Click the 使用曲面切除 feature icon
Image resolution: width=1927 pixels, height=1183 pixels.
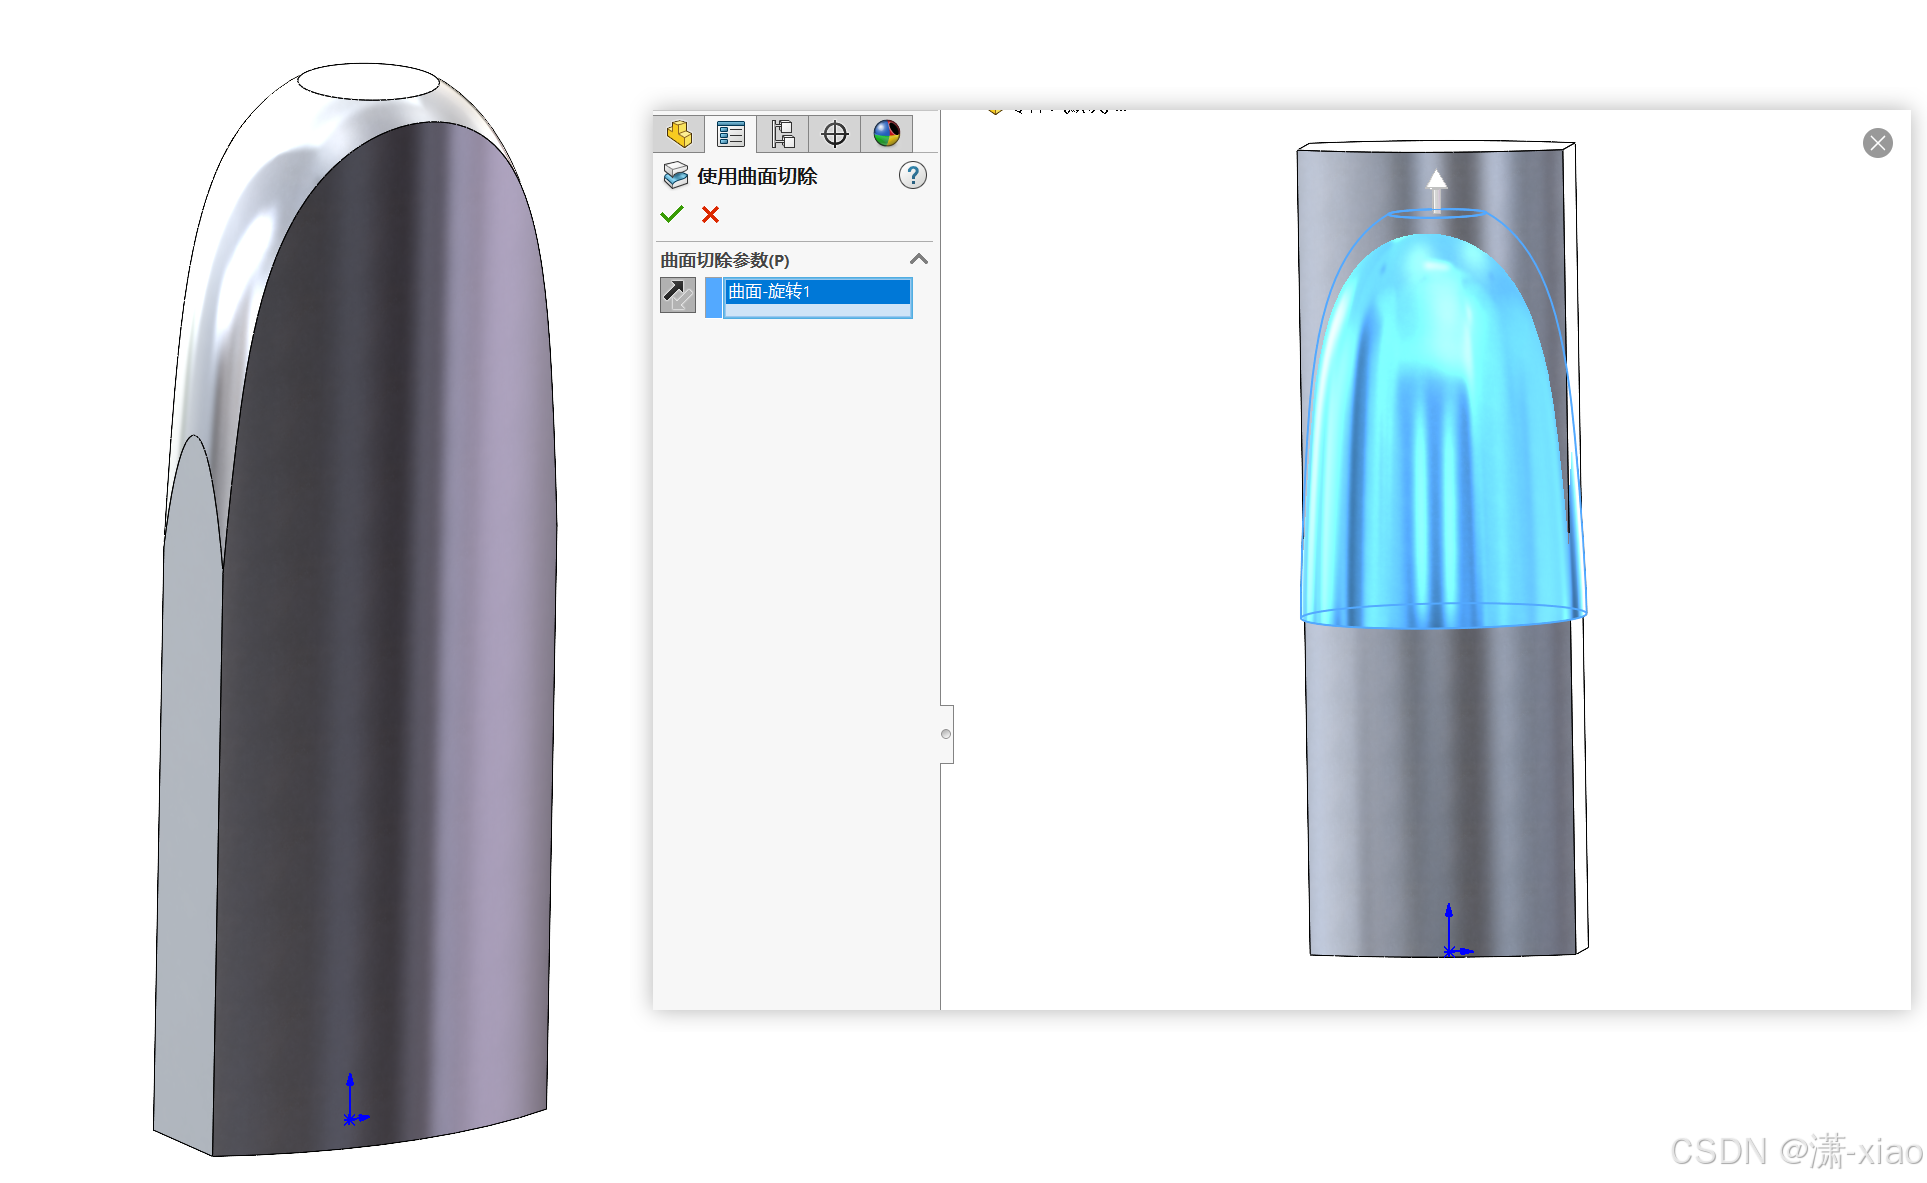(x=676, y=176)
